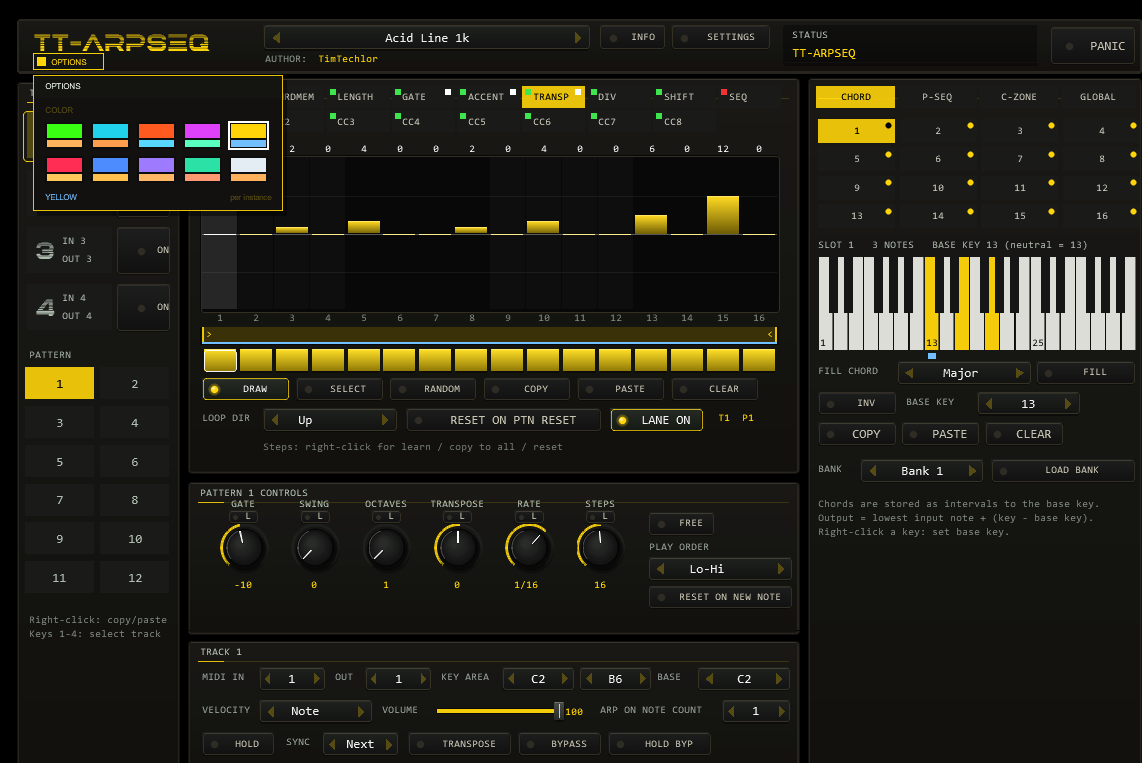Viewport: 1142px width, 763px height.
Task: Click chord PASTE button
Action: tap(941, 434)
